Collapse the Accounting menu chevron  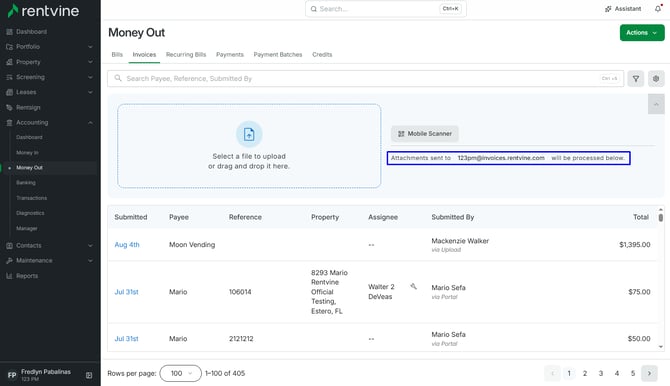tap(90, 123)
